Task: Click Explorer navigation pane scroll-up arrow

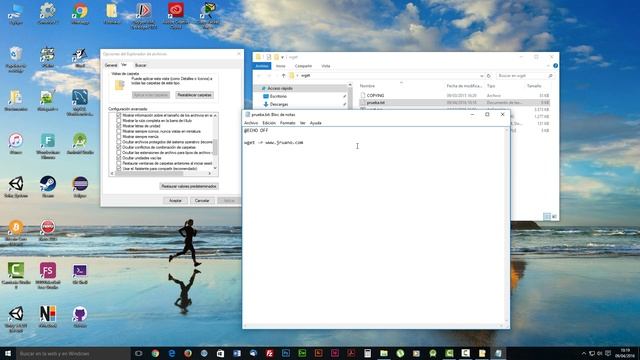Action: tap(350, 85)
